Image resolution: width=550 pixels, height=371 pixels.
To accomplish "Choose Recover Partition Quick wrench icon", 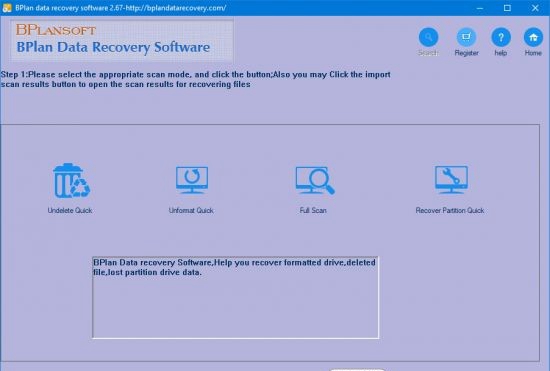I will [451, 180].
